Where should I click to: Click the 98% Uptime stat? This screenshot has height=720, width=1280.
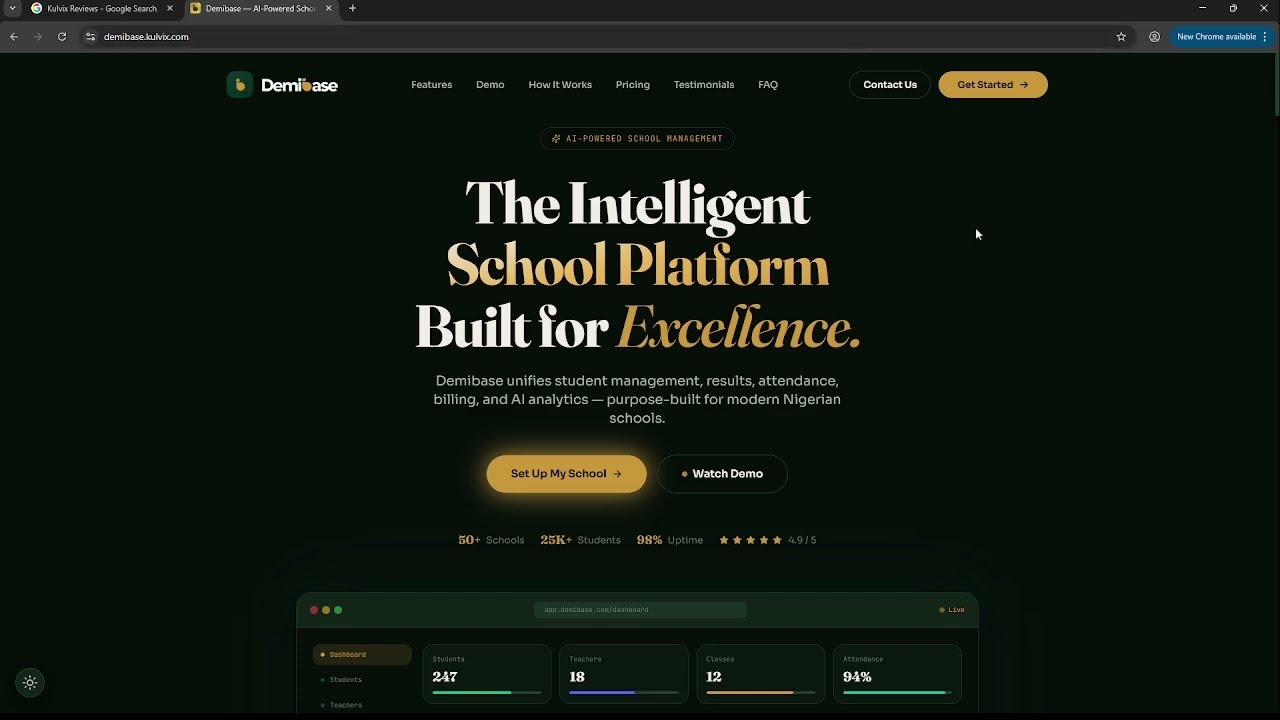670,540
